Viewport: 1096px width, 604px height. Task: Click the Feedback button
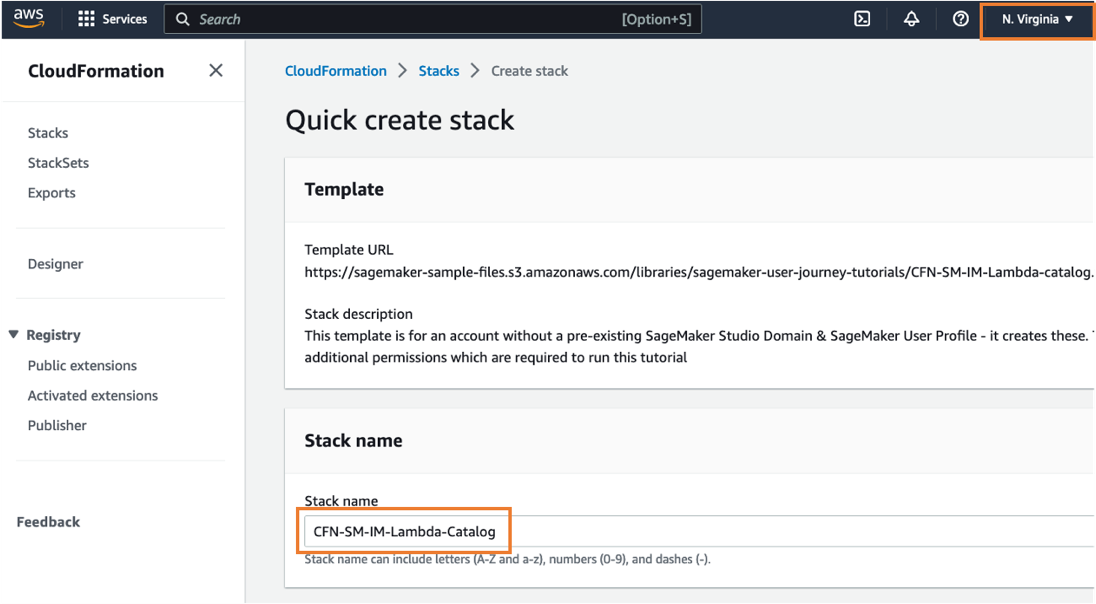48,521
